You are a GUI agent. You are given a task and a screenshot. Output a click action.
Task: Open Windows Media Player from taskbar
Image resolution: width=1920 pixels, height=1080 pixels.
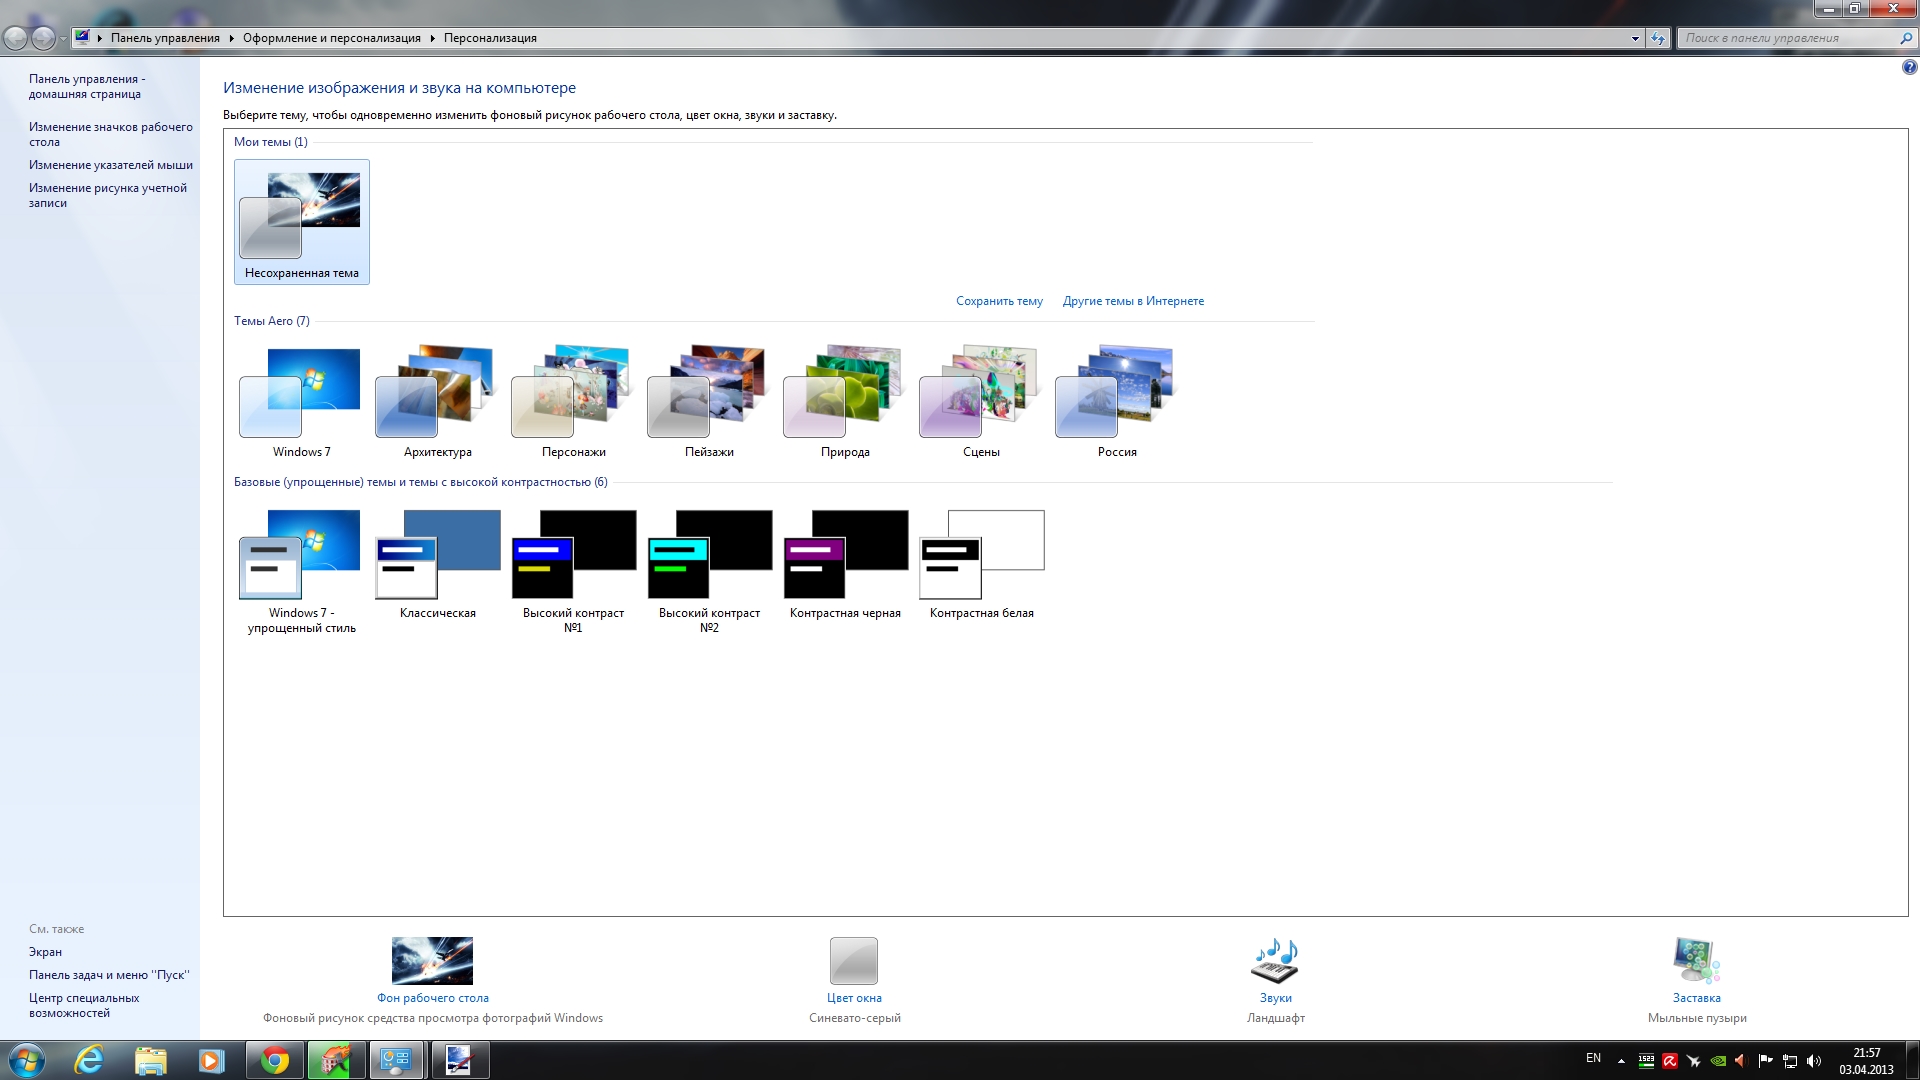pyautogui.click(x=211, y=1060)
